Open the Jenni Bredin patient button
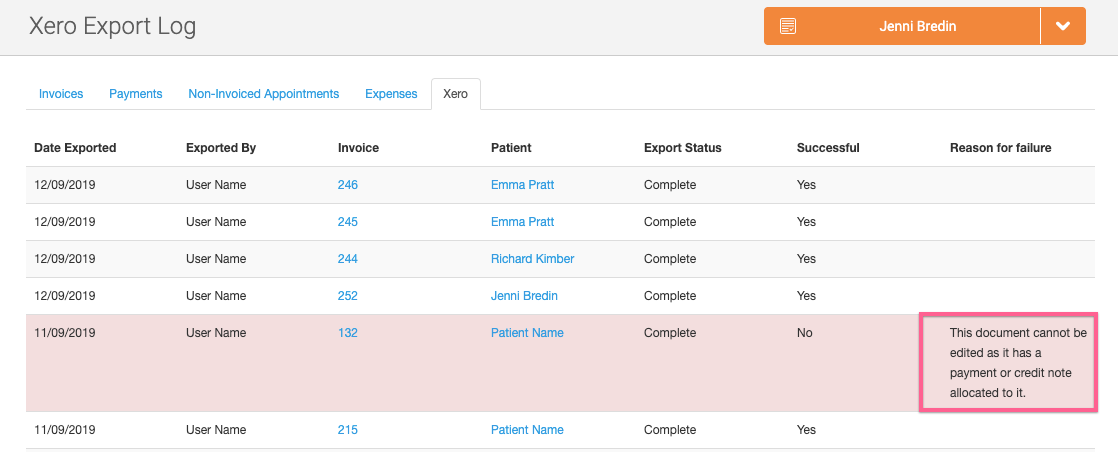 (x=917, y=27)
